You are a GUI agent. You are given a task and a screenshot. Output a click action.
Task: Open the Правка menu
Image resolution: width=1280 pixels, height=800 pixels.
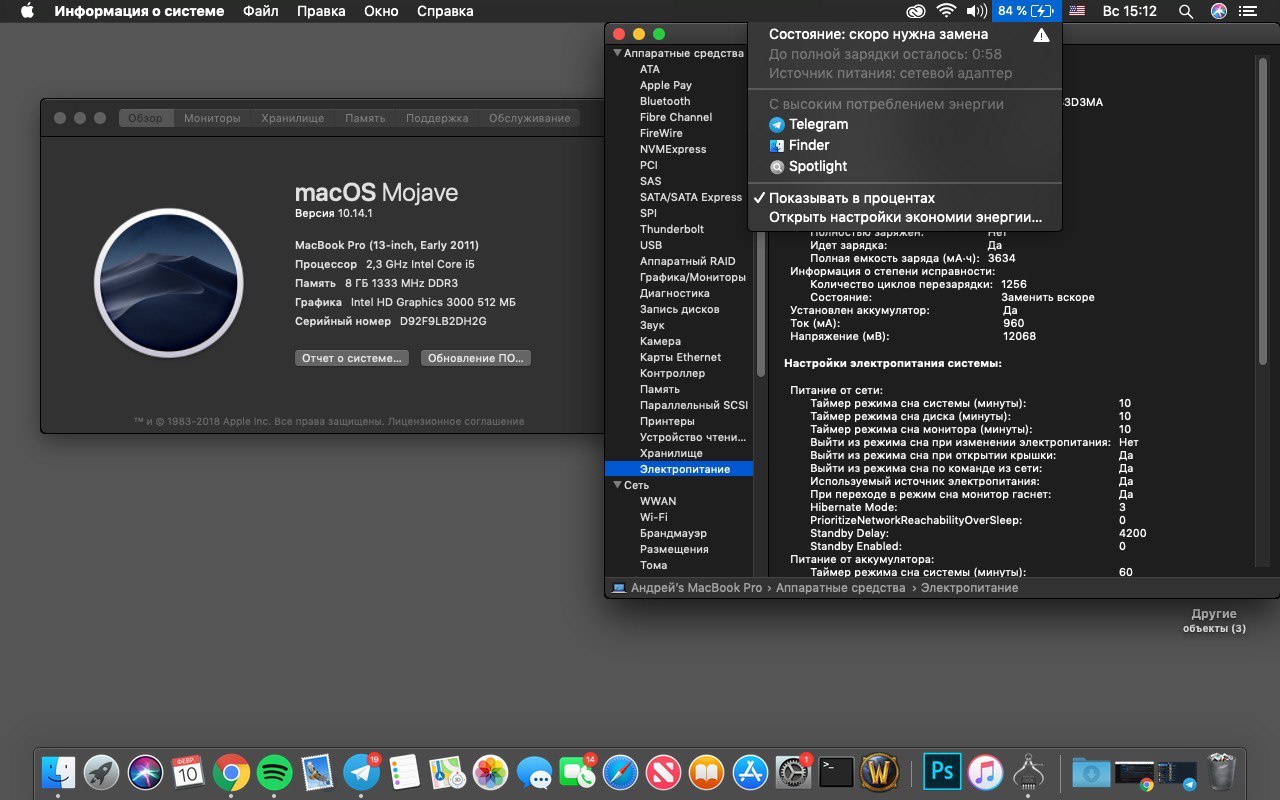tap(321, 11)
